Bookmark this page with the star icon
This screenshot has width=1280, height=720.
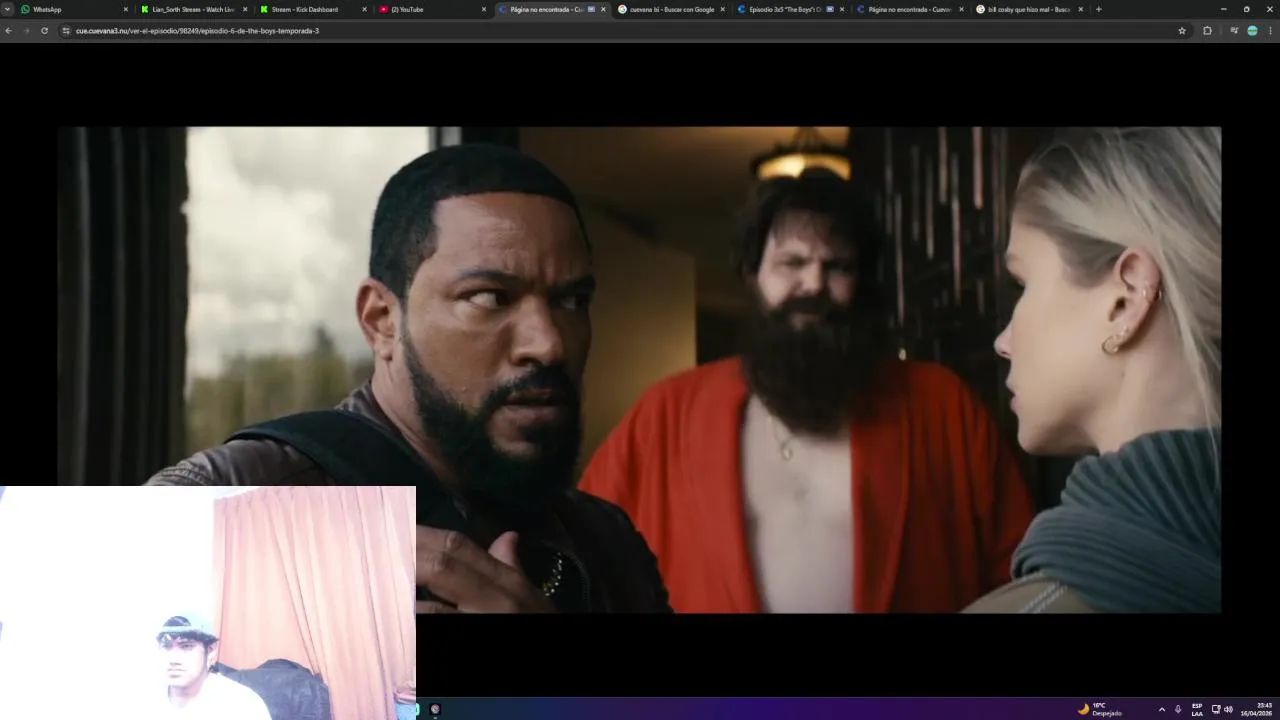point(1182,31)
